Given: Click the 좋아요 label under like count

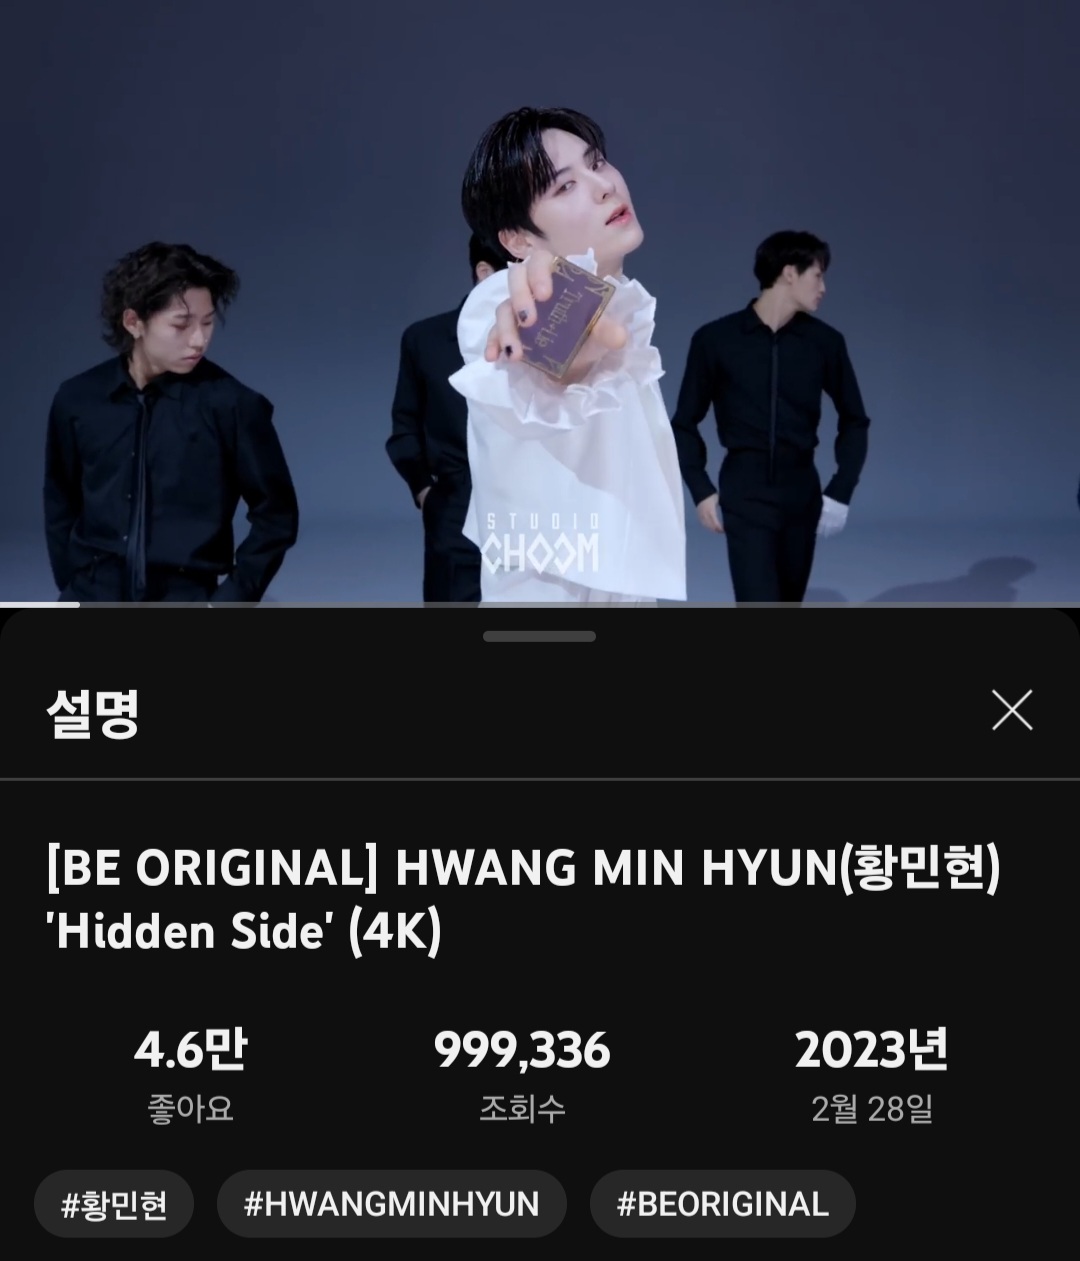Looking at the screenshot, I should (190, 1109).
